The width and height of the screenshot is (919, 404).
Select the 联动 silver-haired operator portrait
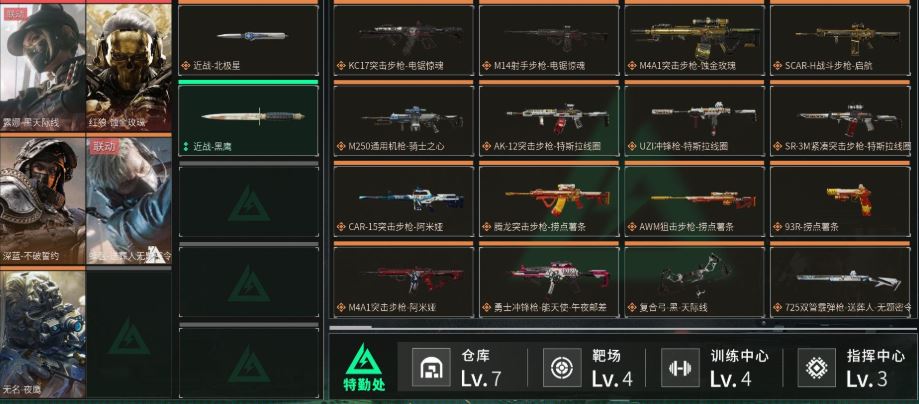point(129,201)
